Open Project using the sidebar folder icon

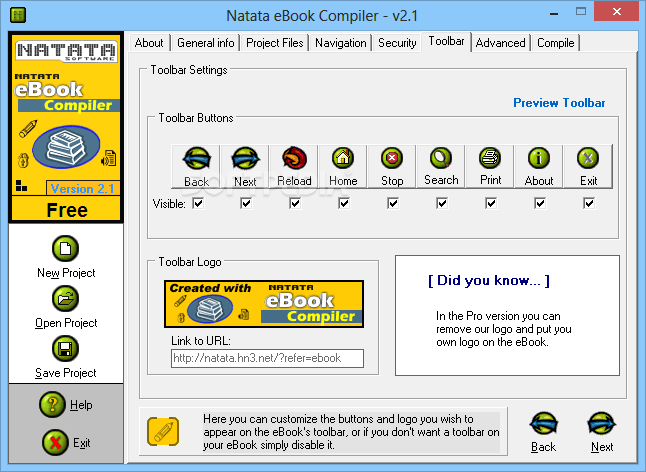66,299
